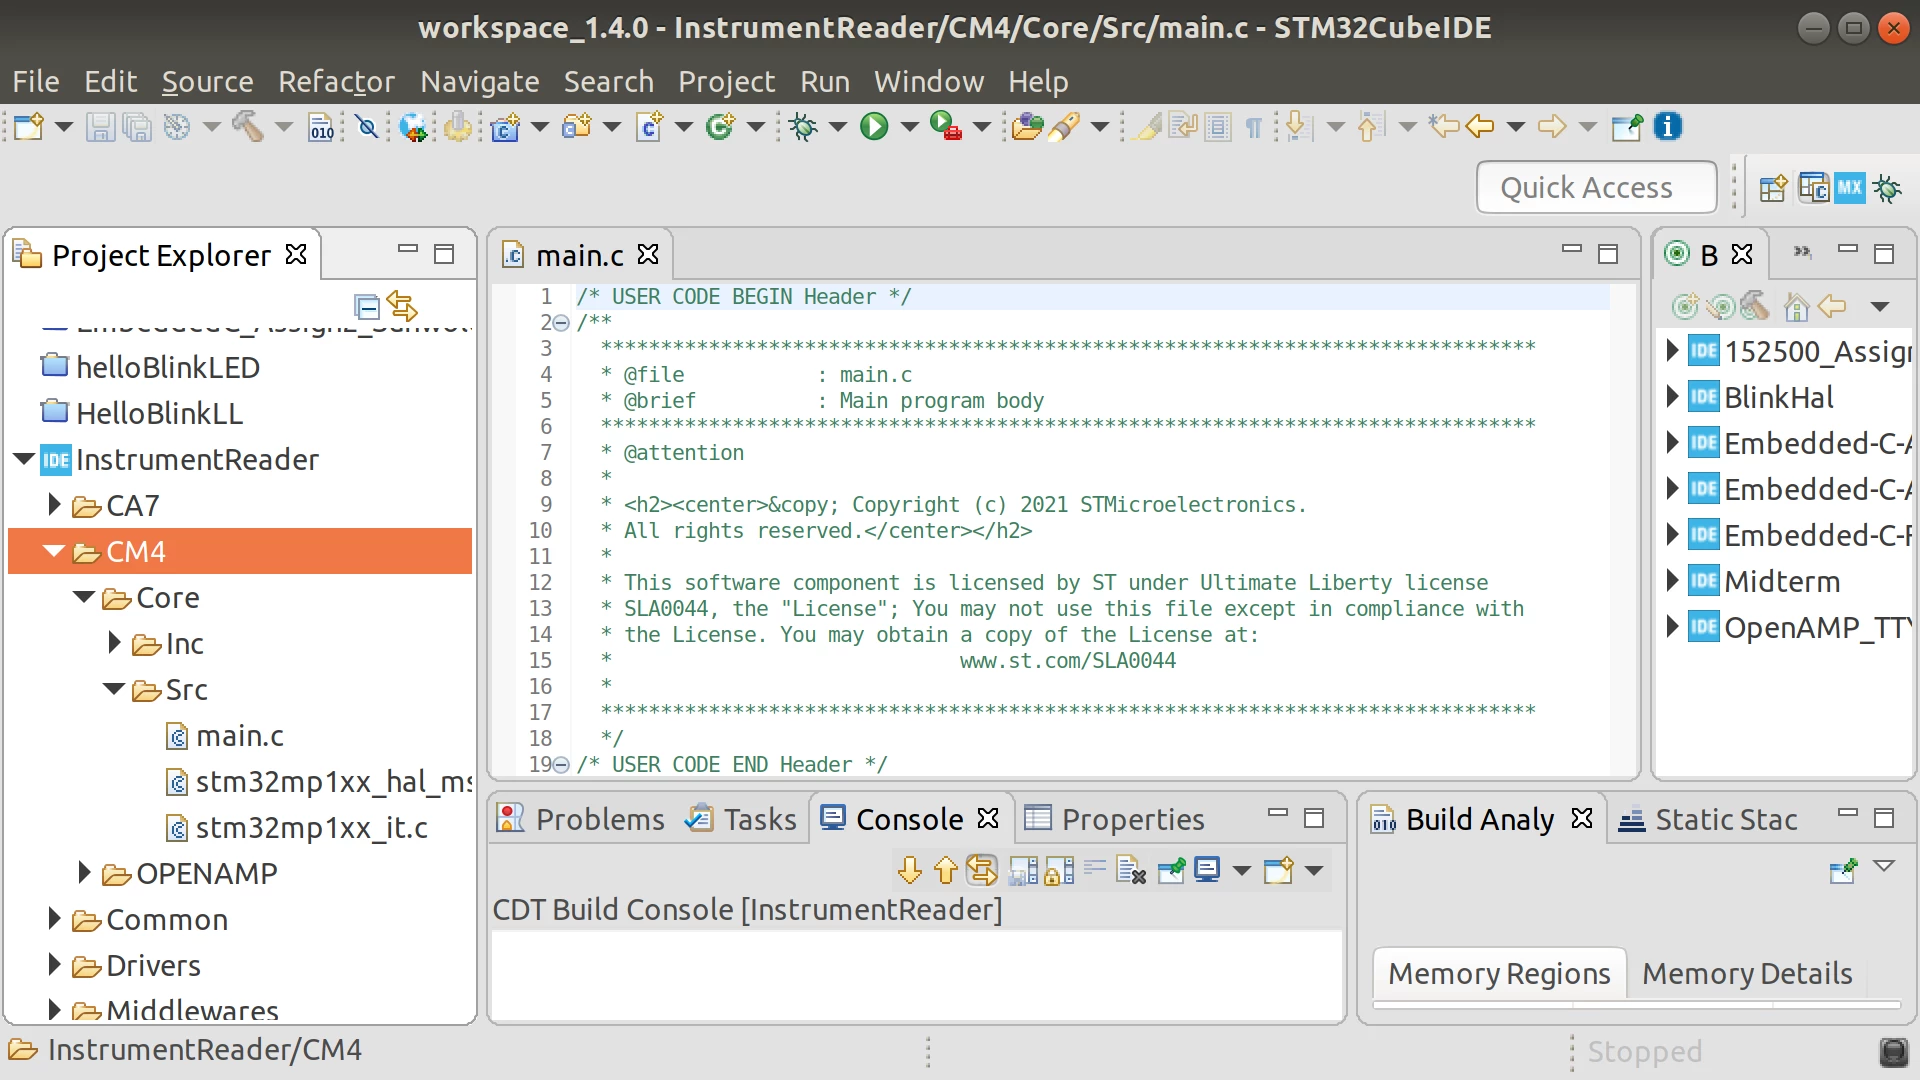The image size is (1920, 1080).
Task: Click the New C/C++ Project icon
Action: click(x=505, y=127)
